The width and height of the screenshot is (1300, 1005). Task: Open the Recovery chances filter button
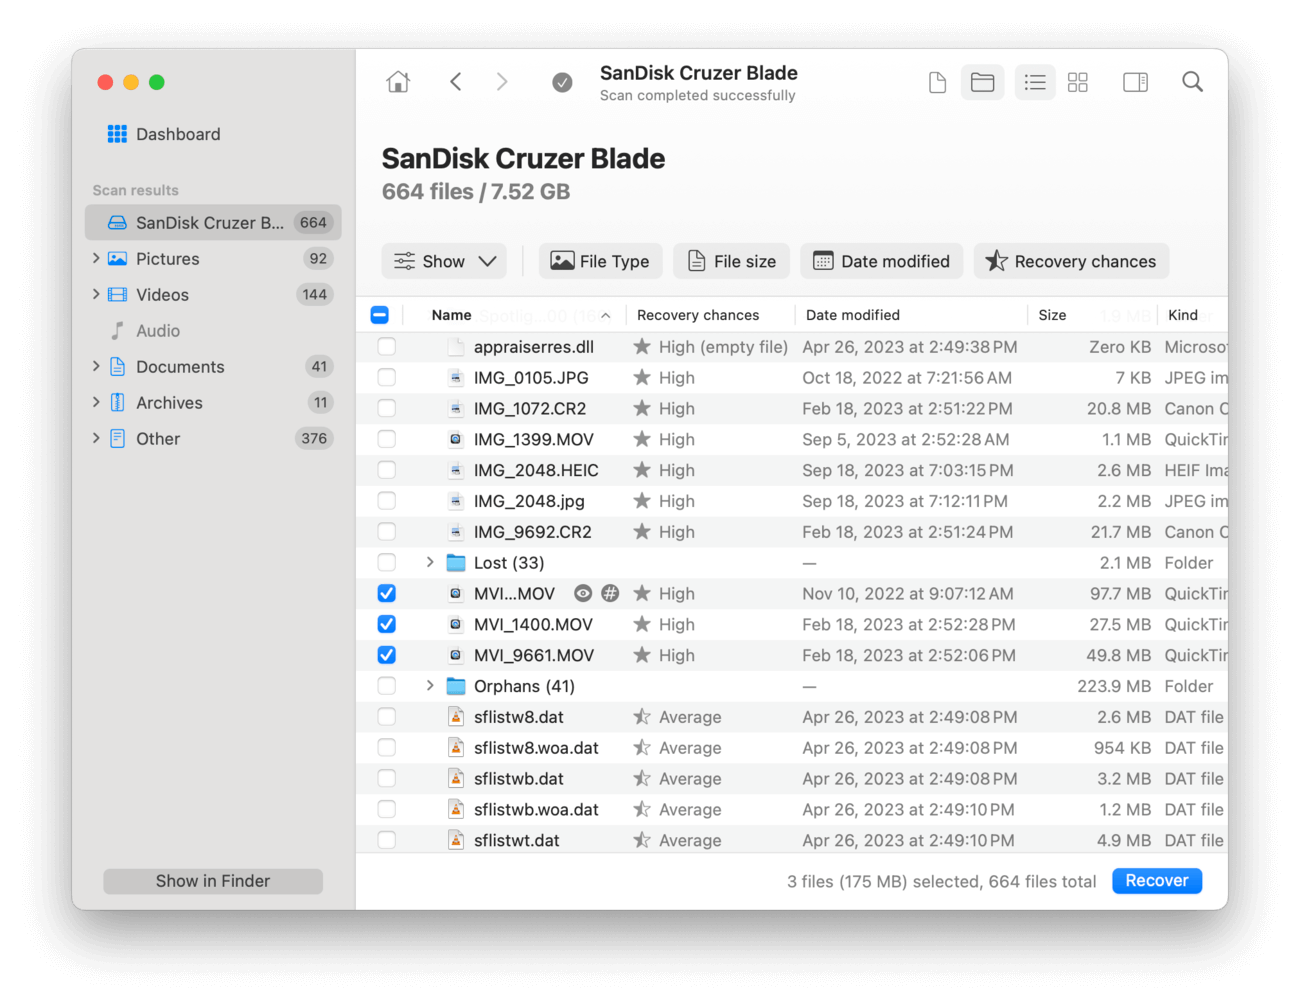(x=1071, y=261)
